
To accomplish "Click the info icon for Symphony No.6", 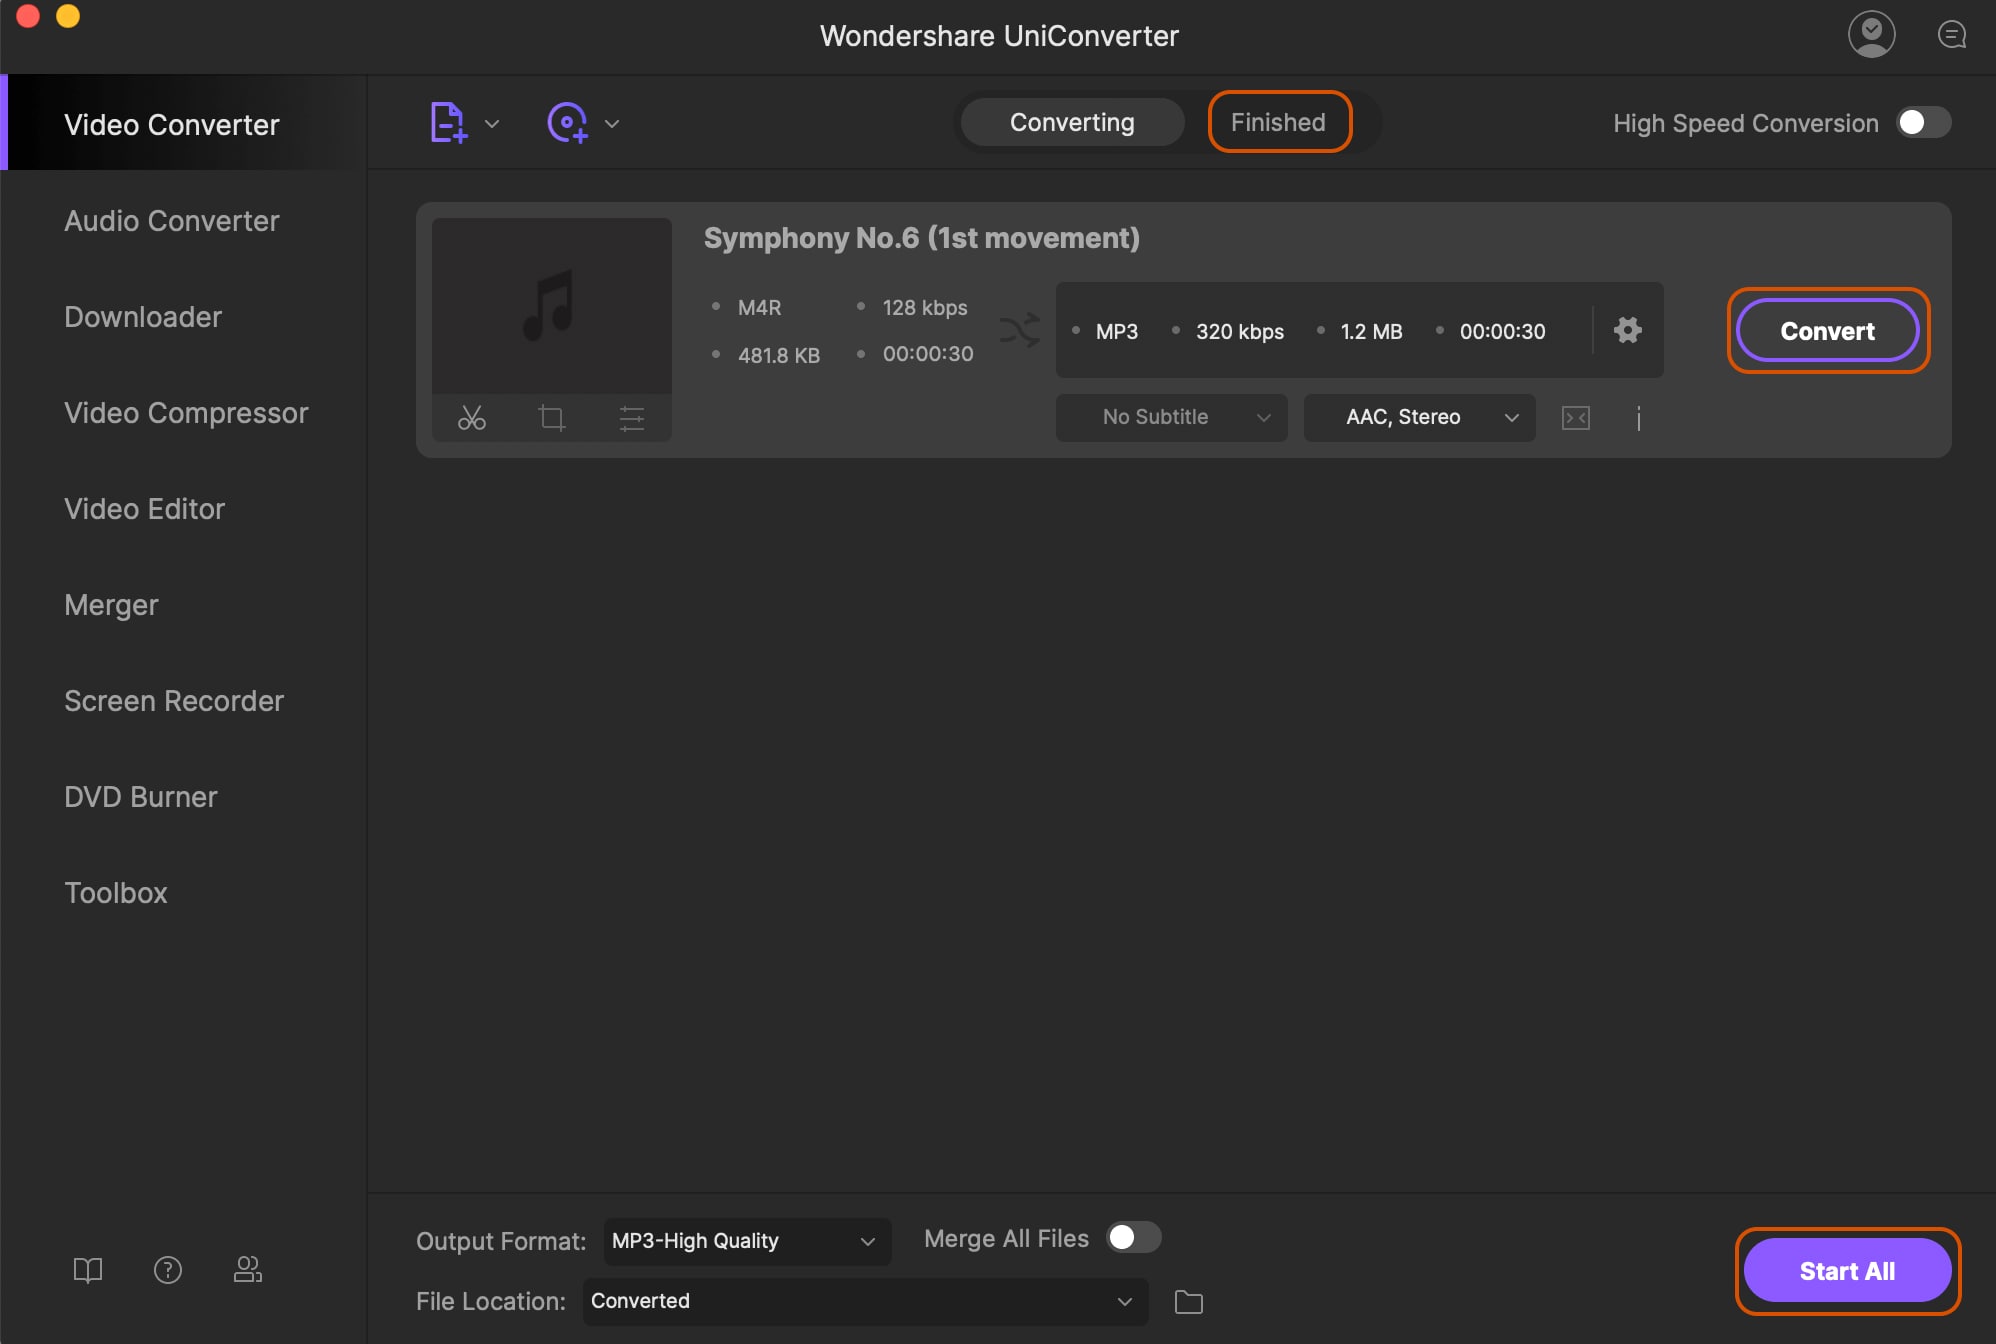I will tap(1638, 417).
